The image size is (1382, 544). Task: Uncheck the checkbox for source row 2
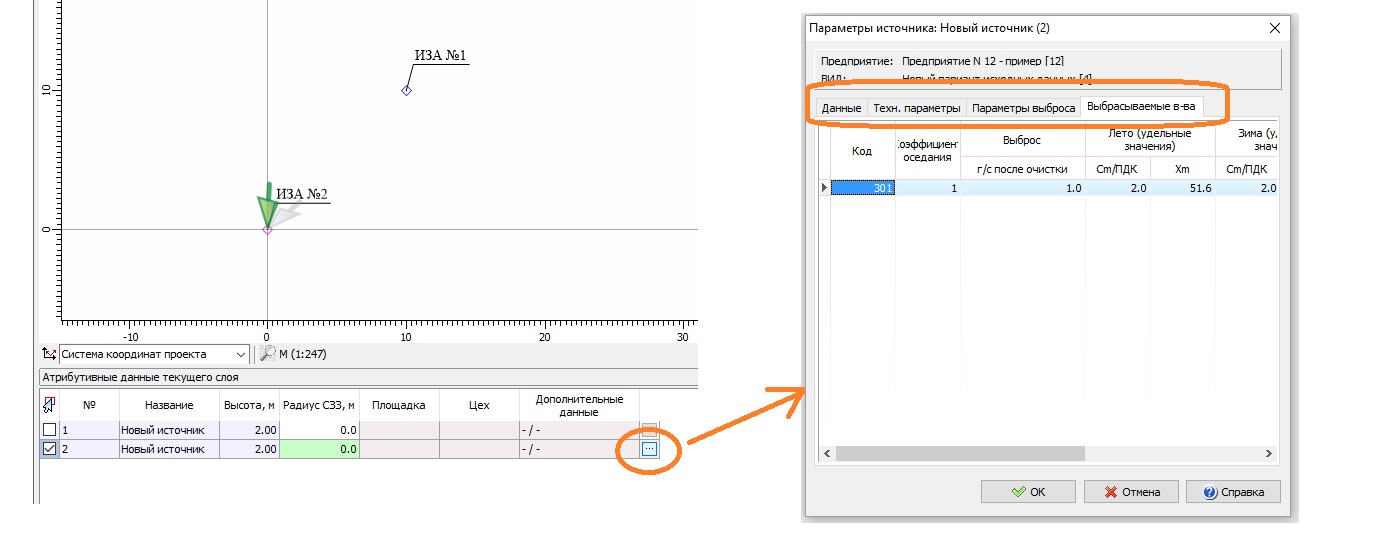coord(49,450)
